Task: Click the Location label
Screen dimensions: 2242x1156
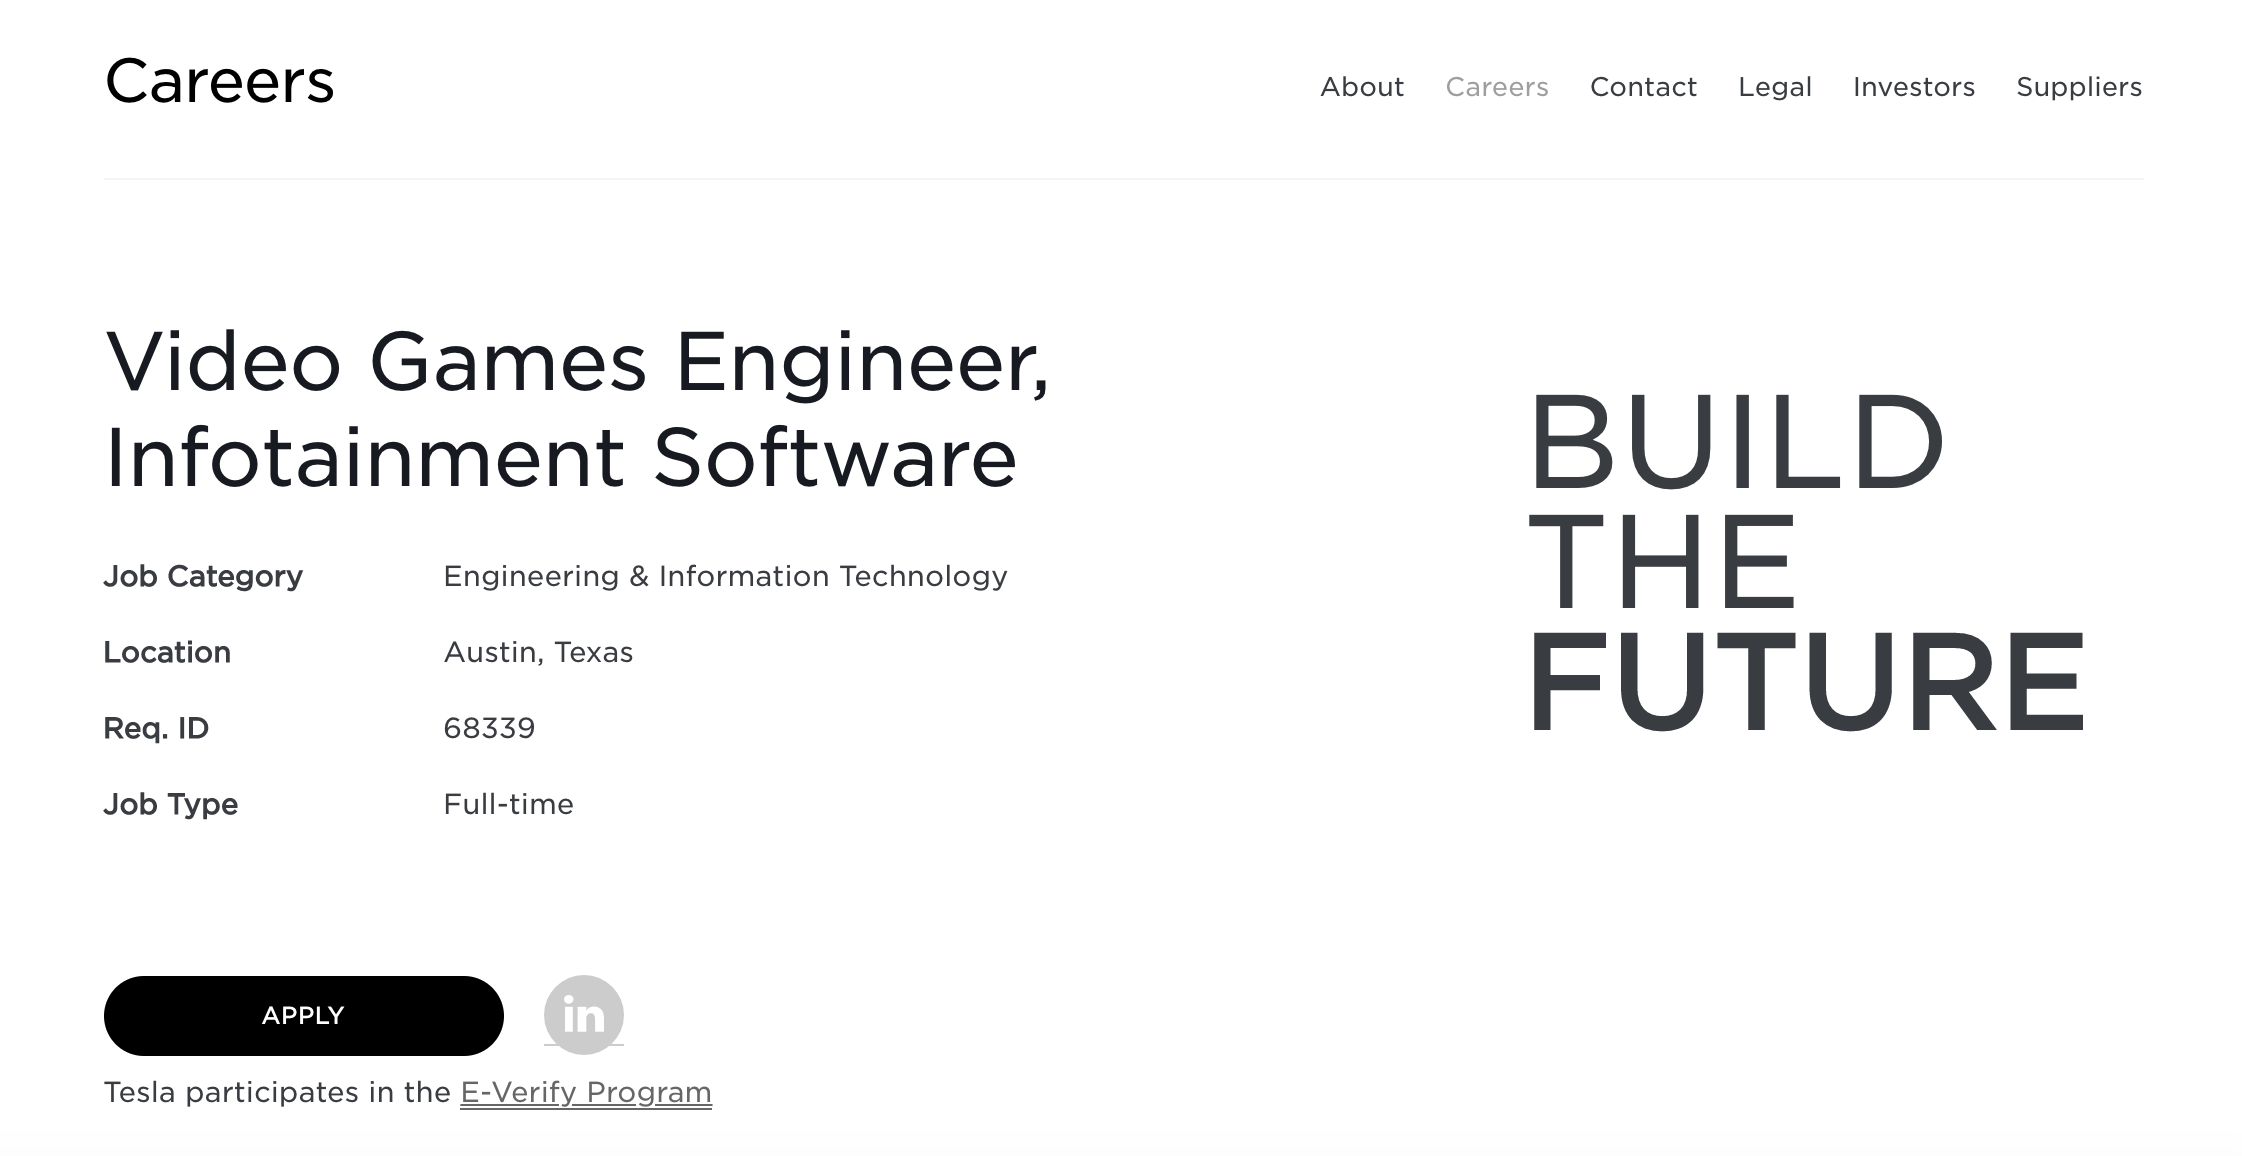Action: point(167,652)
